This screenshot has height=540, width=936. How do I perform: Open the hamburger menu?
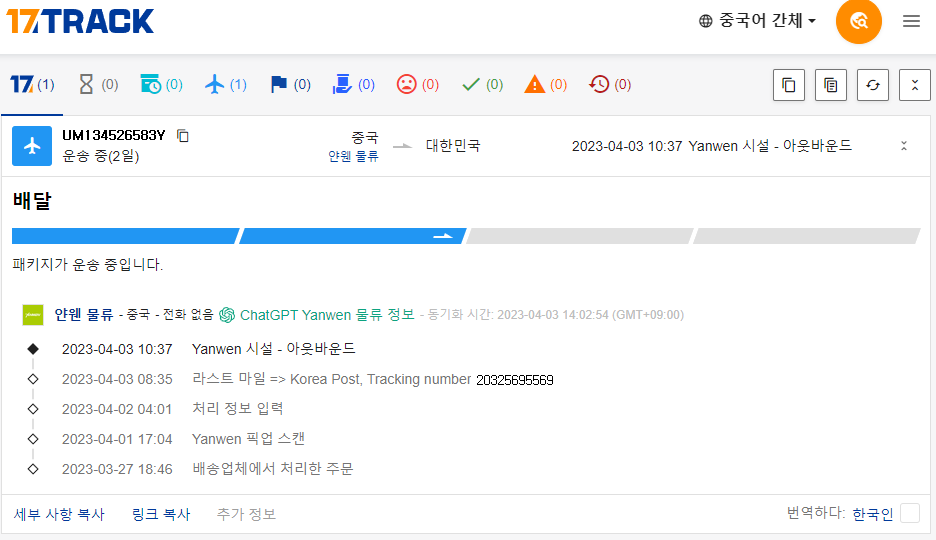(911, 21)
